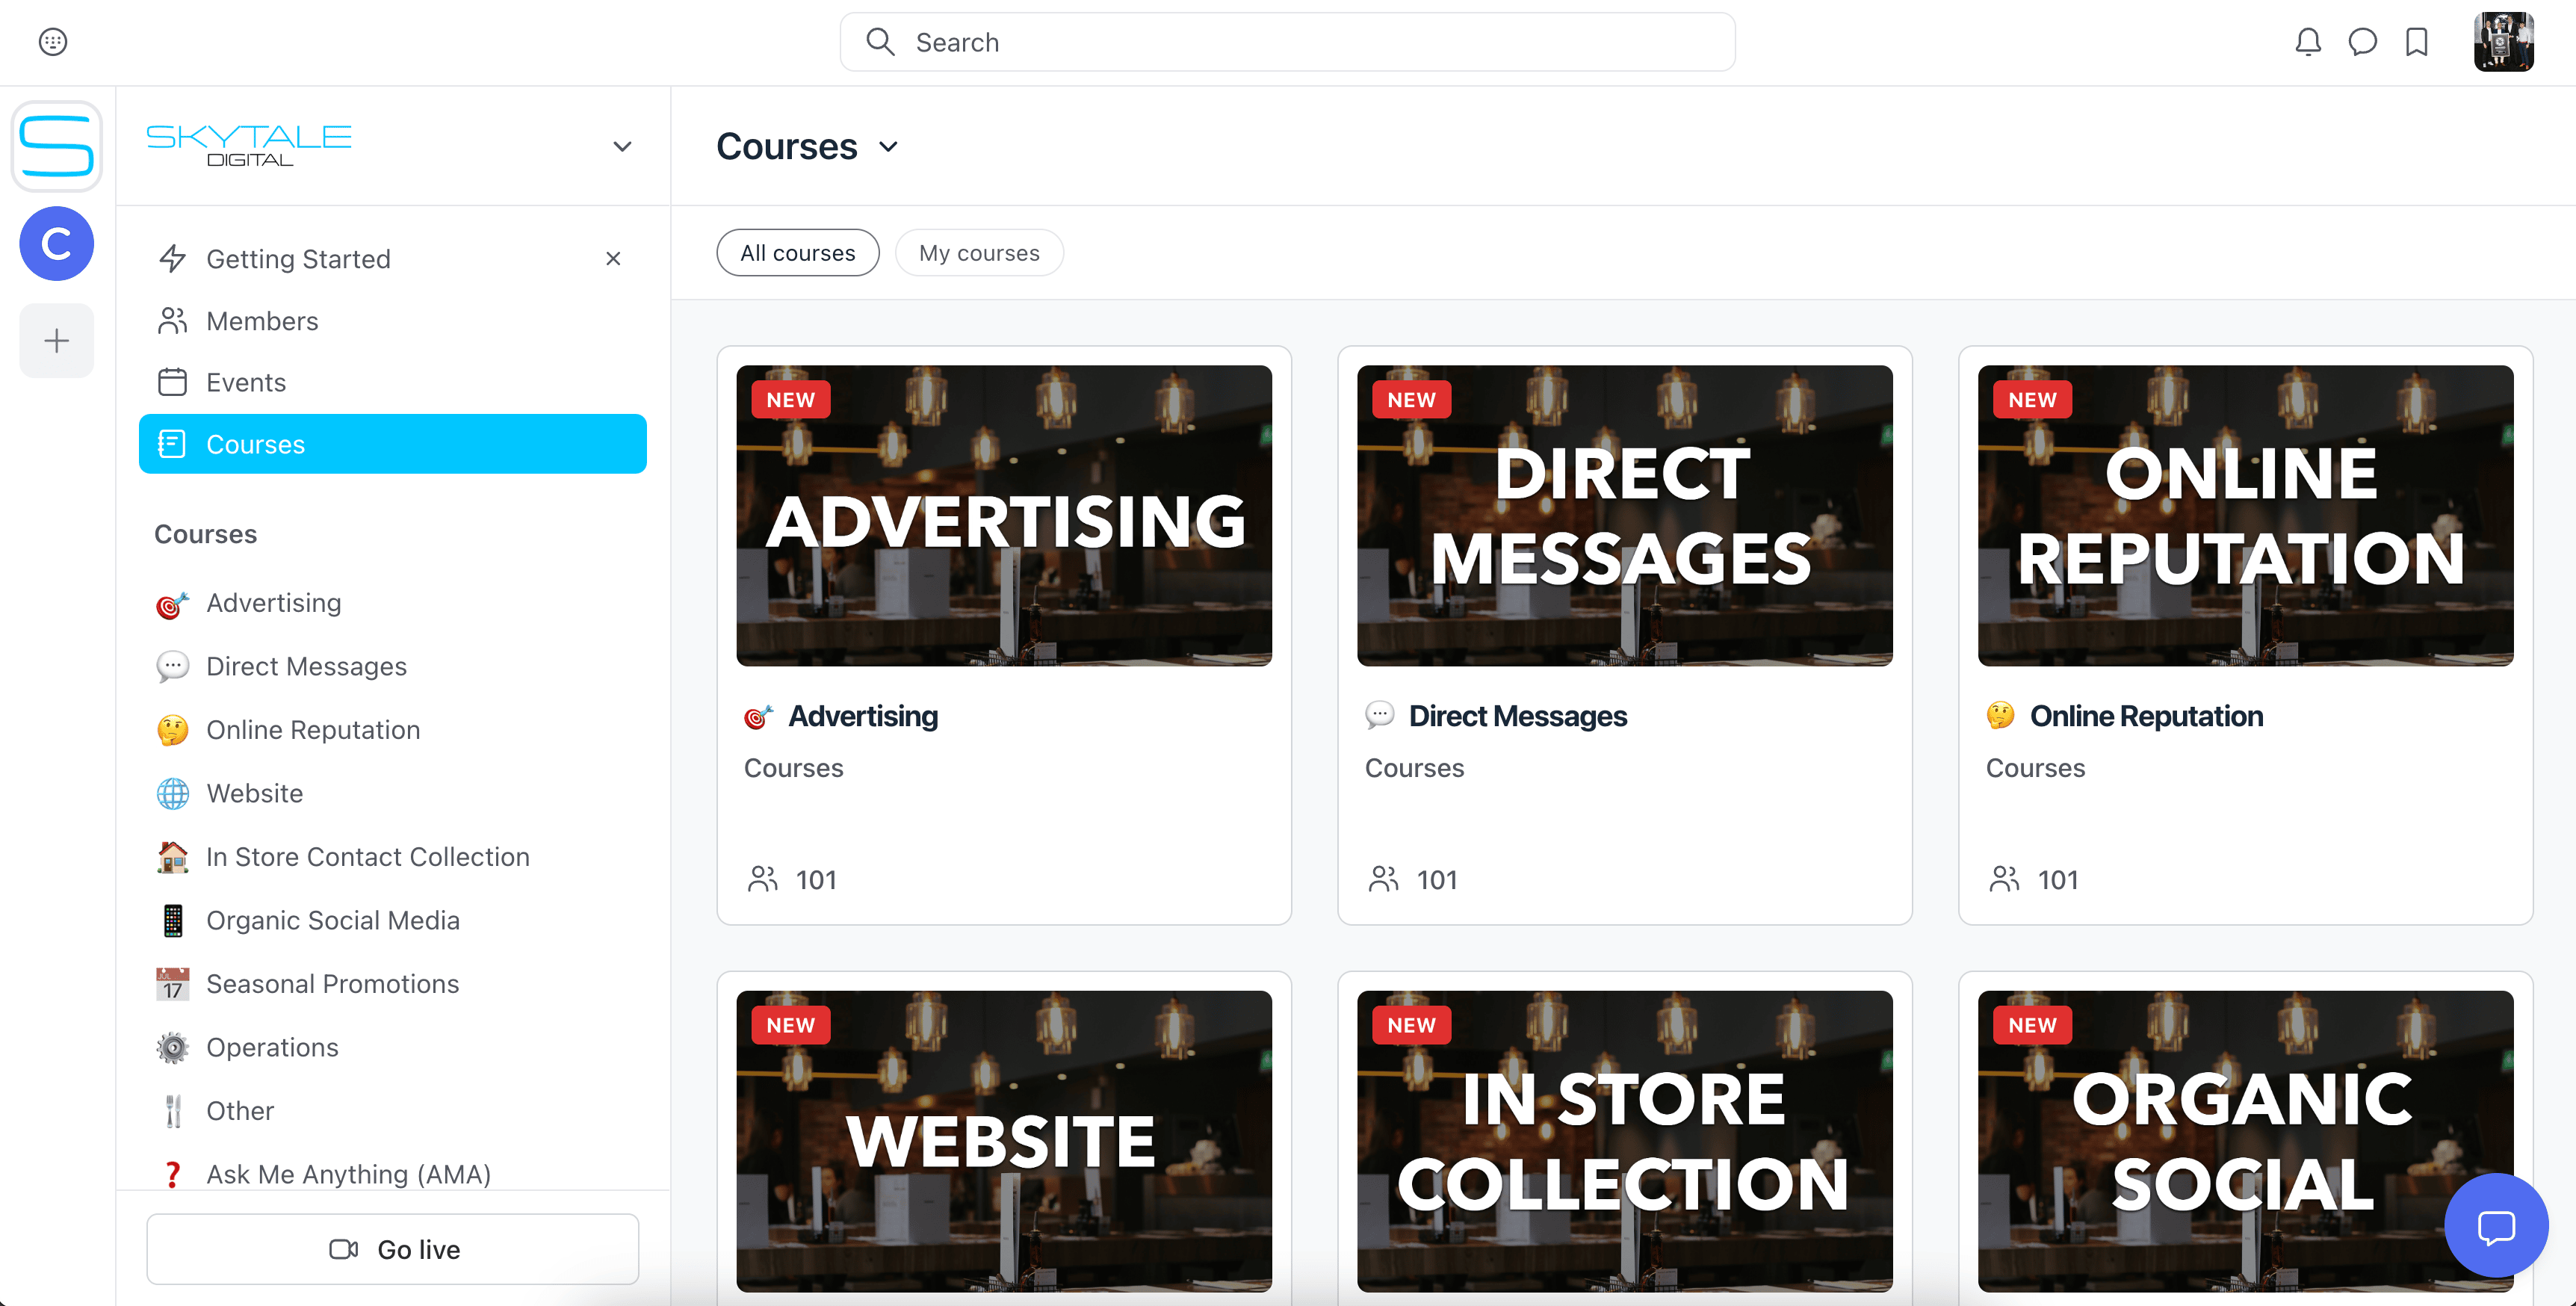The height and width of the screenshot is (1306, 2576).
Task: Click the 101 member count on Direct Messages card
Action: 1436,880
